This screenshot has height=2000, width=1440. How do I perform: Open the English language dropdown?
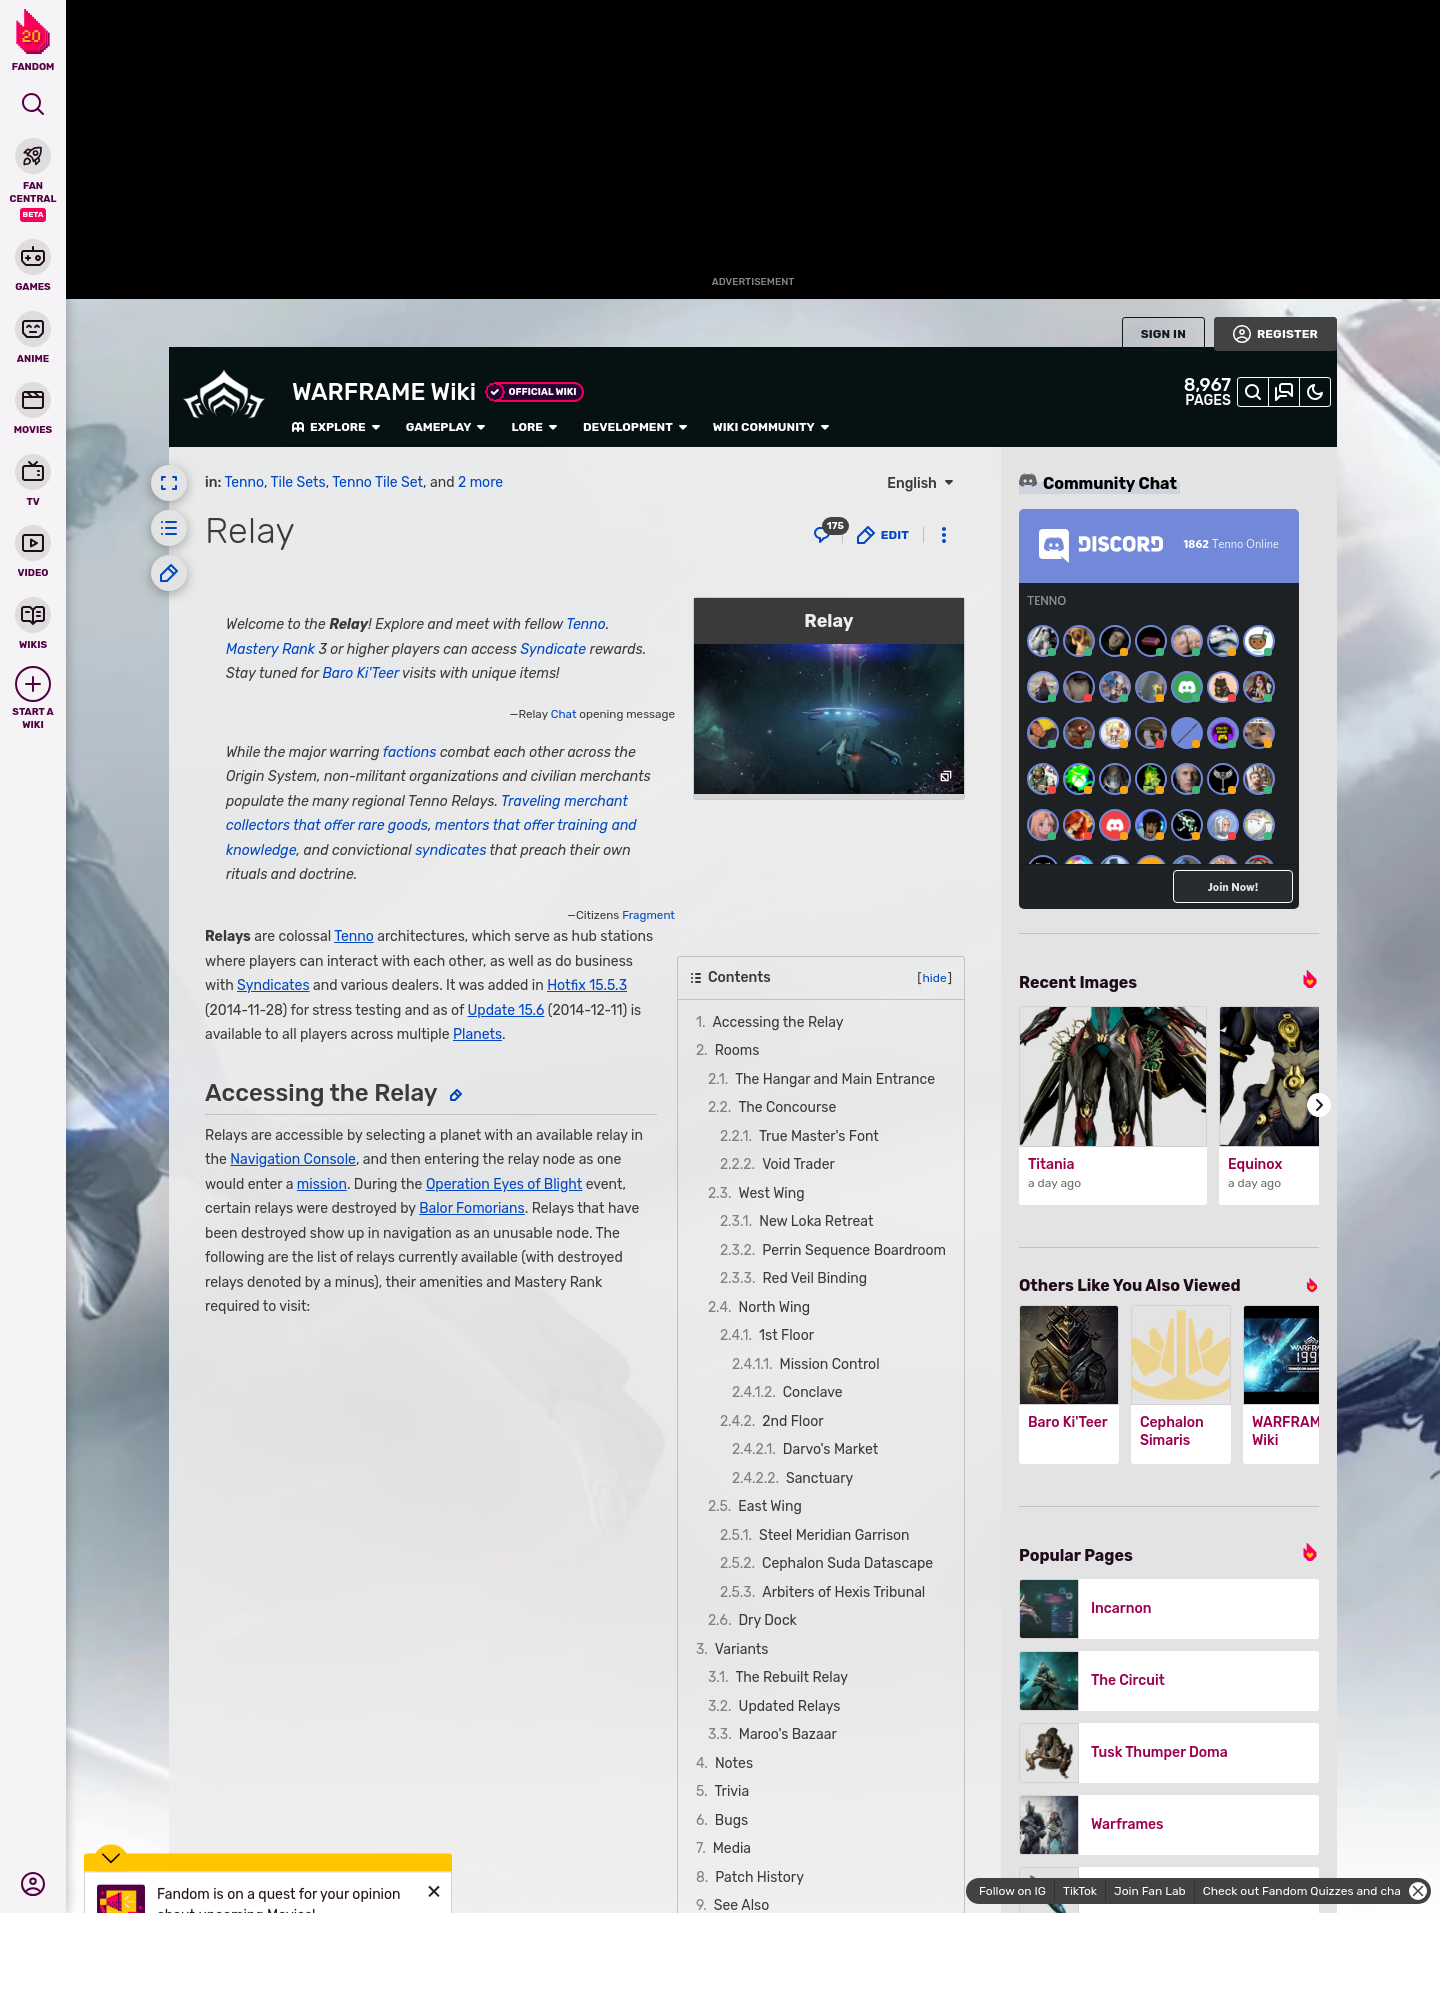coord(920,483)
